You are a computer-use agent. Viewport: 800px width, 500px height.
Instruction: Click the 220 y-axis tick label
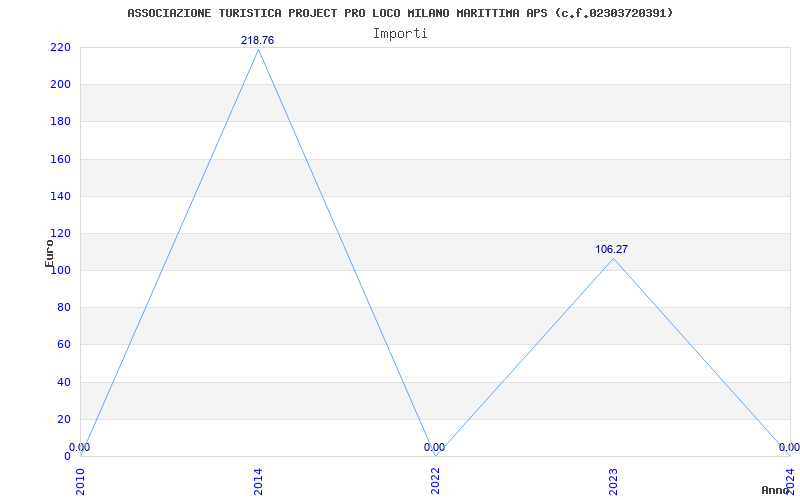tap(60, 47)
